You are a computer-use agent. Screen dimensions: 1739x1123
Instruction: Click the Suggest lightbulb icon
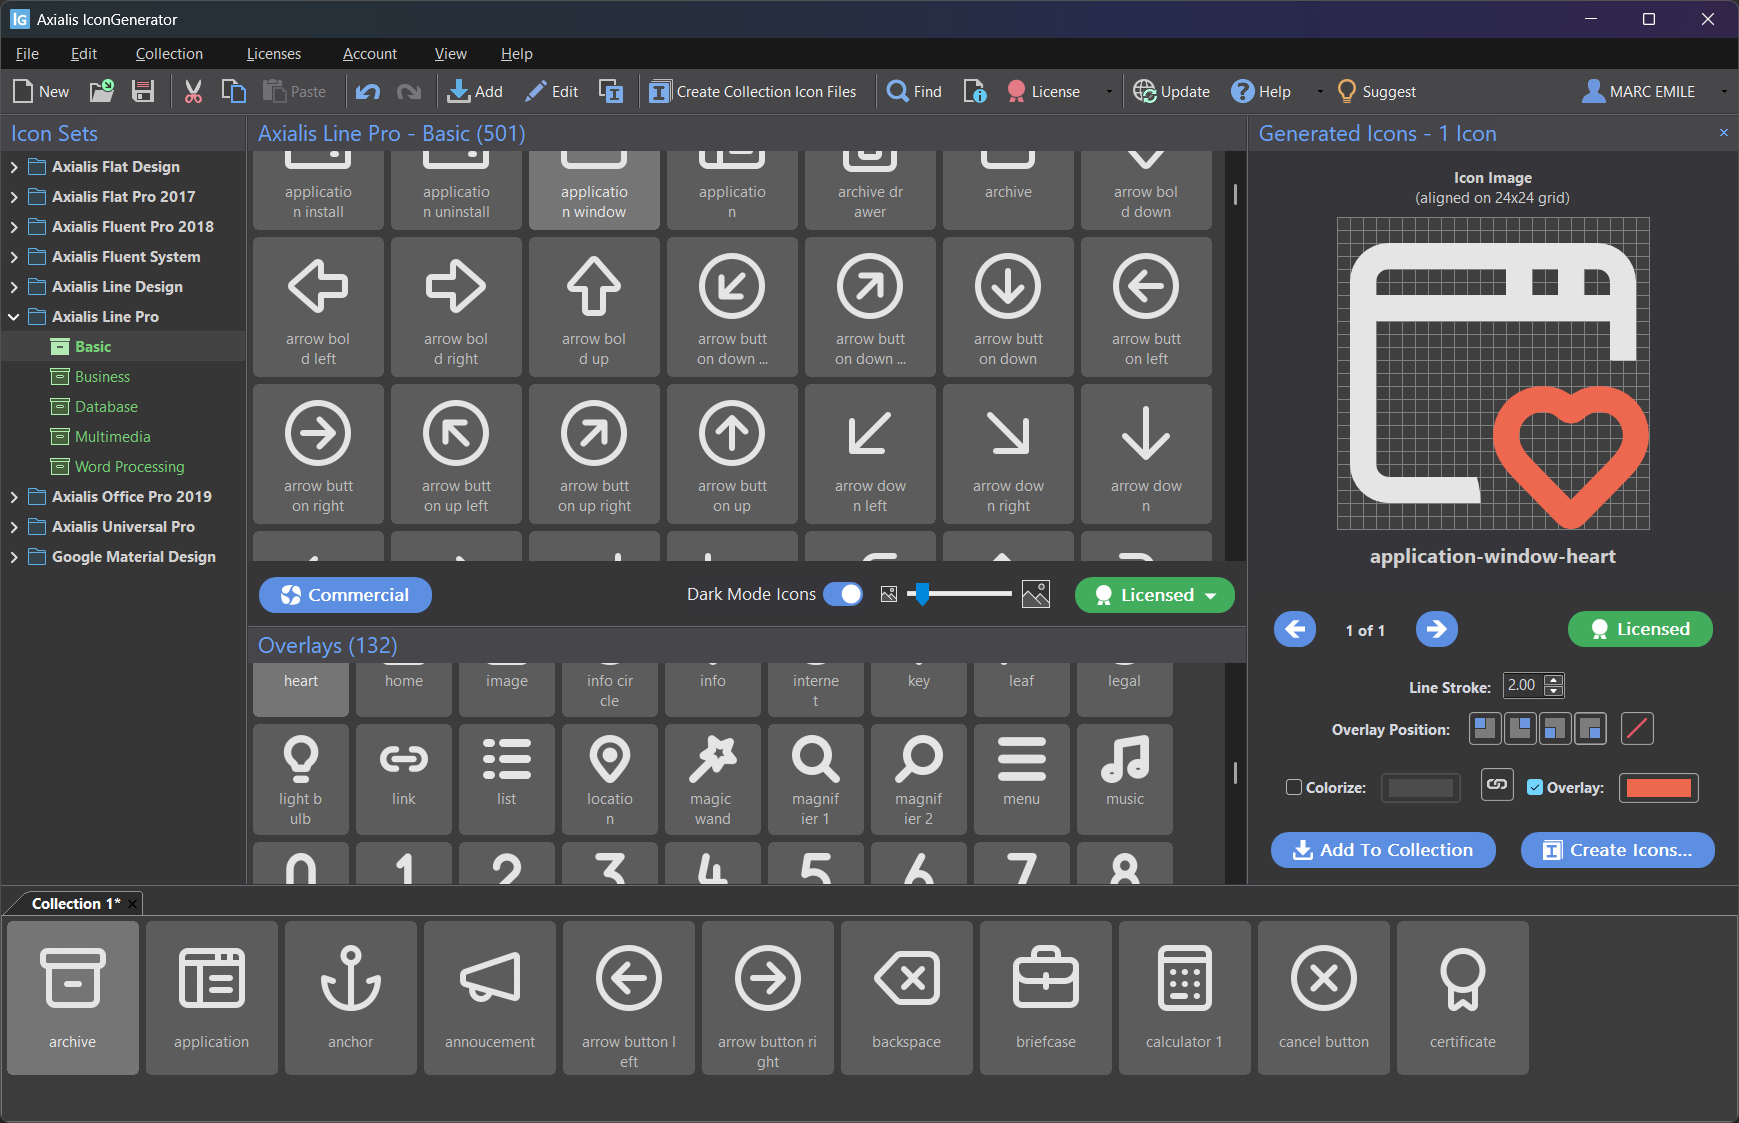(1348, 91)
